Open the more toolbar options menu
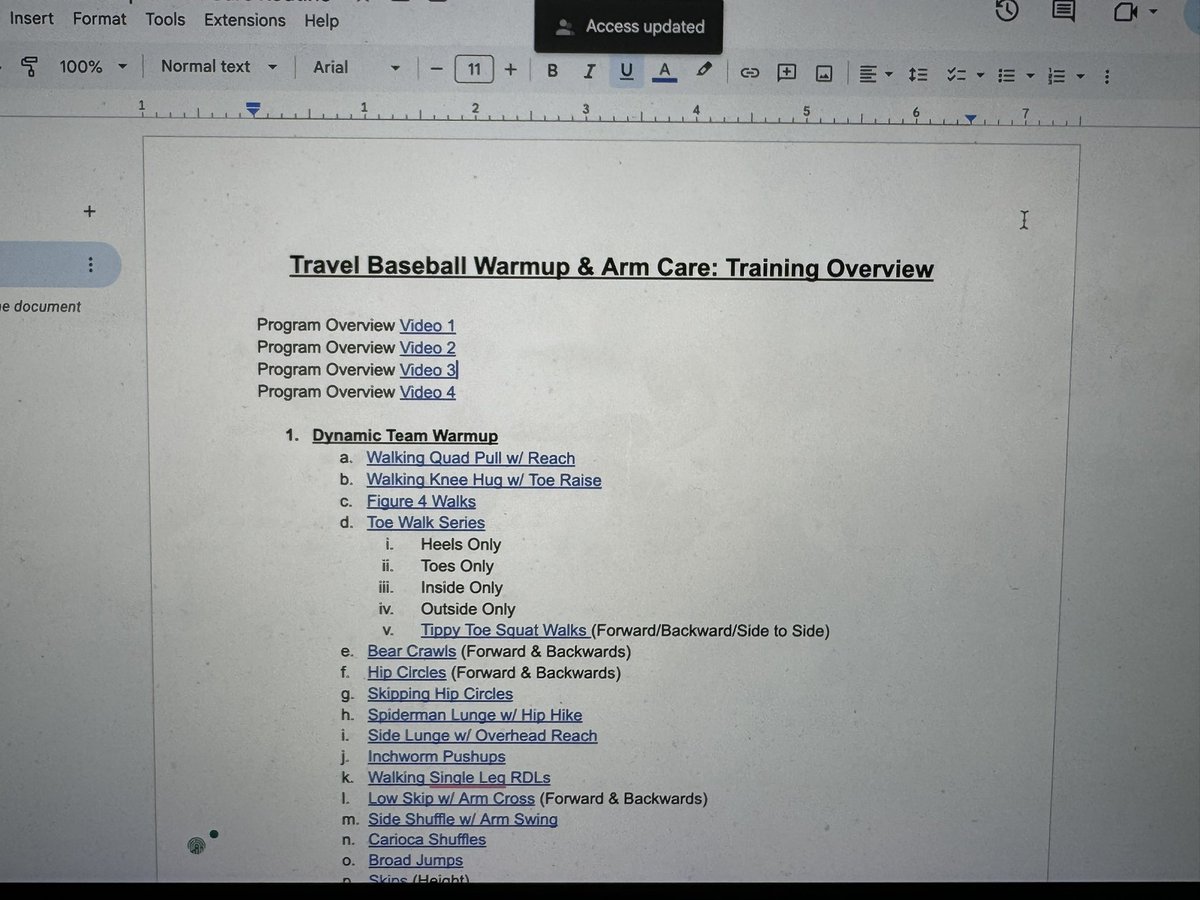Viewport: 1200px width, 900px height. click(x=1107, y=77)
